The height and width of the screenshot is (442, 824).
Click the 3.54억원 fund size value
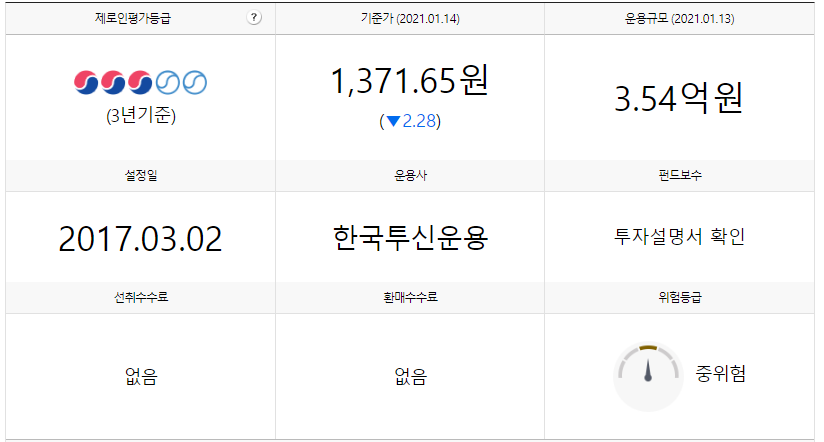[x=679, y=98]
